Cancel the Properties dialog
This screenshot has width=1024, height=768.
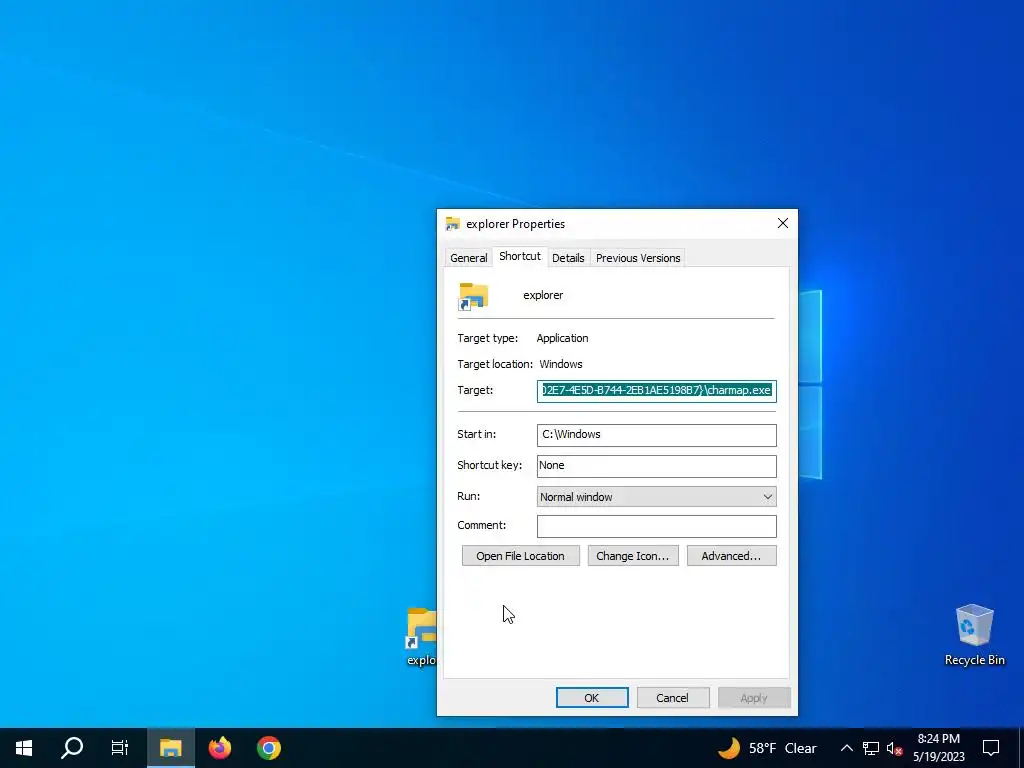[673, 697]
